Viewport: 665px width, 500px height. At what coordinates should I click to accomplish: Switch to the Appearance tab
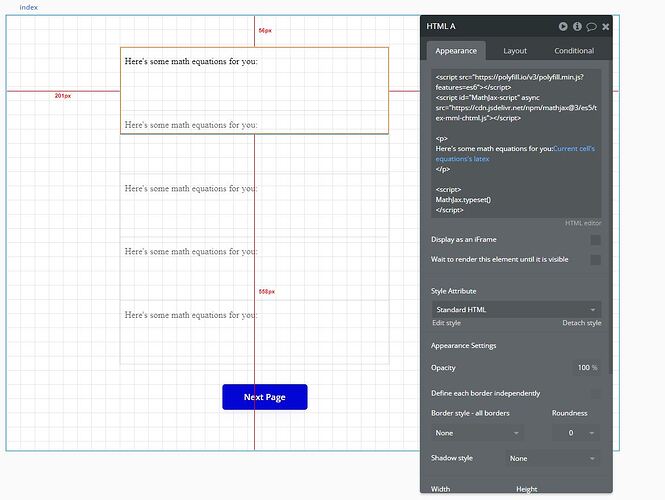coord(456,51)
